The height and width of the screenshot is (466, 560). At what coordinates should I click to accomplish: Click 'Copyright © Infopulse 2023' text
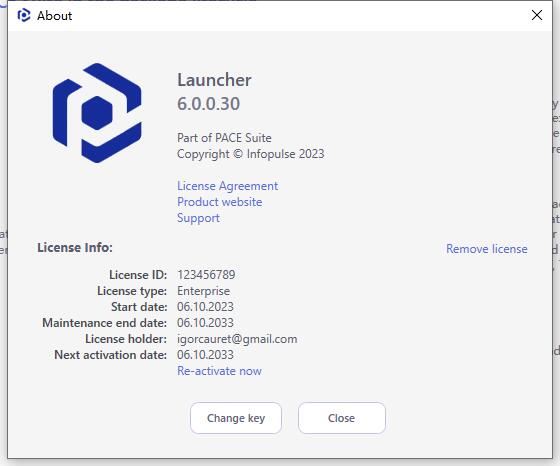click(x=251, y=154)
